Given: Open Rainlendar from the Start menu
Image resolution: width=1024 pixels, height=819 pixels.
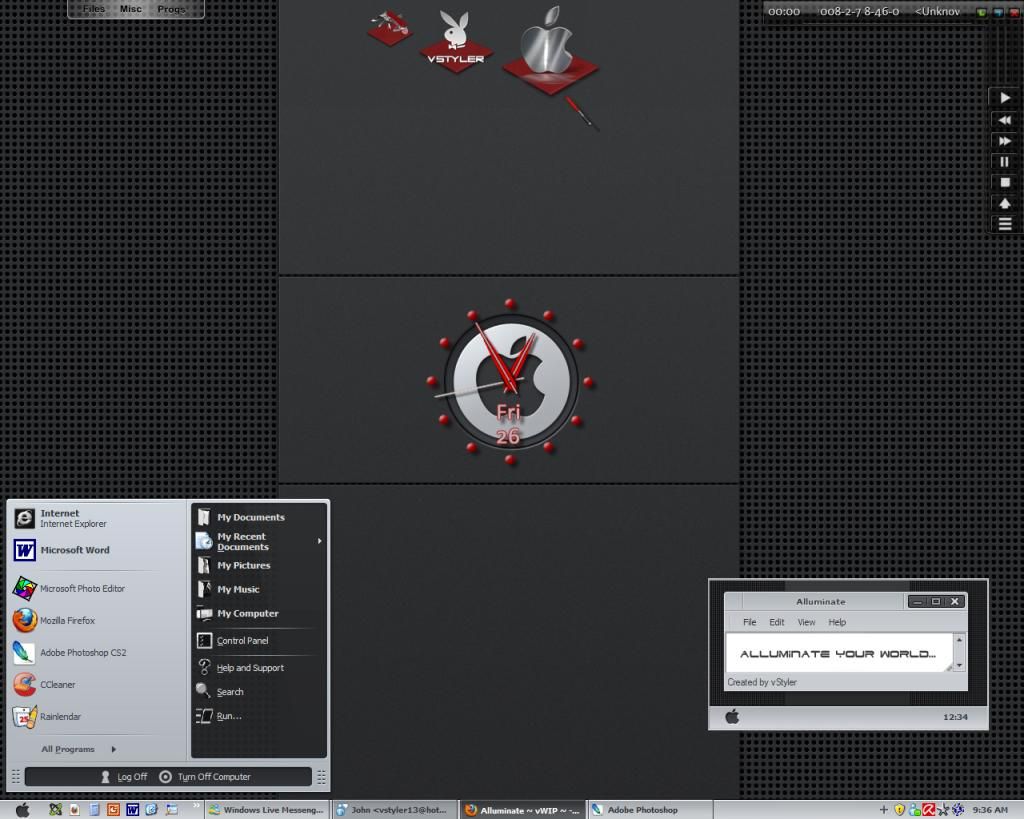Looking at the screenshot, I should tap(47, 716).
